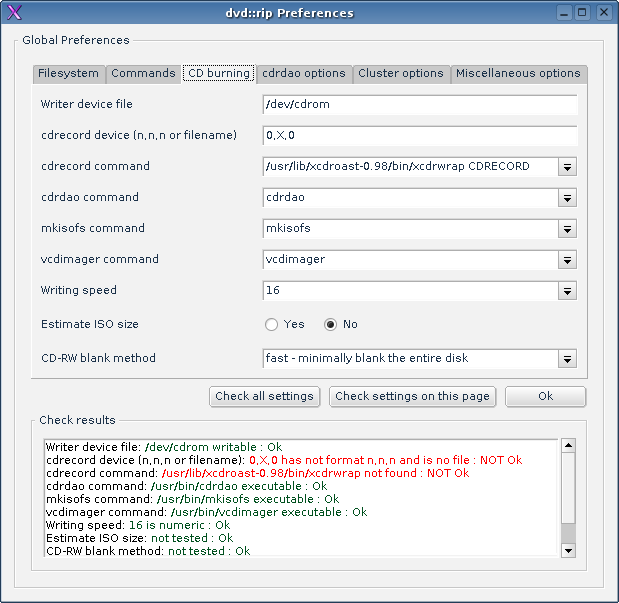Click the Writer device file input field
Viewport: 619px width, 603px height.
coord(420,105)
